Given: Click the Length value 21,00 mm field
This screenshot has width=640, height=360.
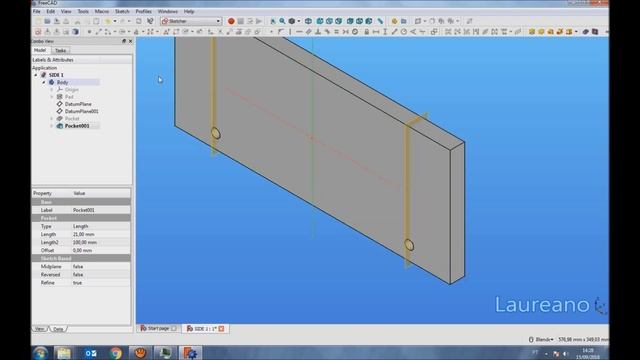Looking at the screenshot, I should tap(101, 234).
